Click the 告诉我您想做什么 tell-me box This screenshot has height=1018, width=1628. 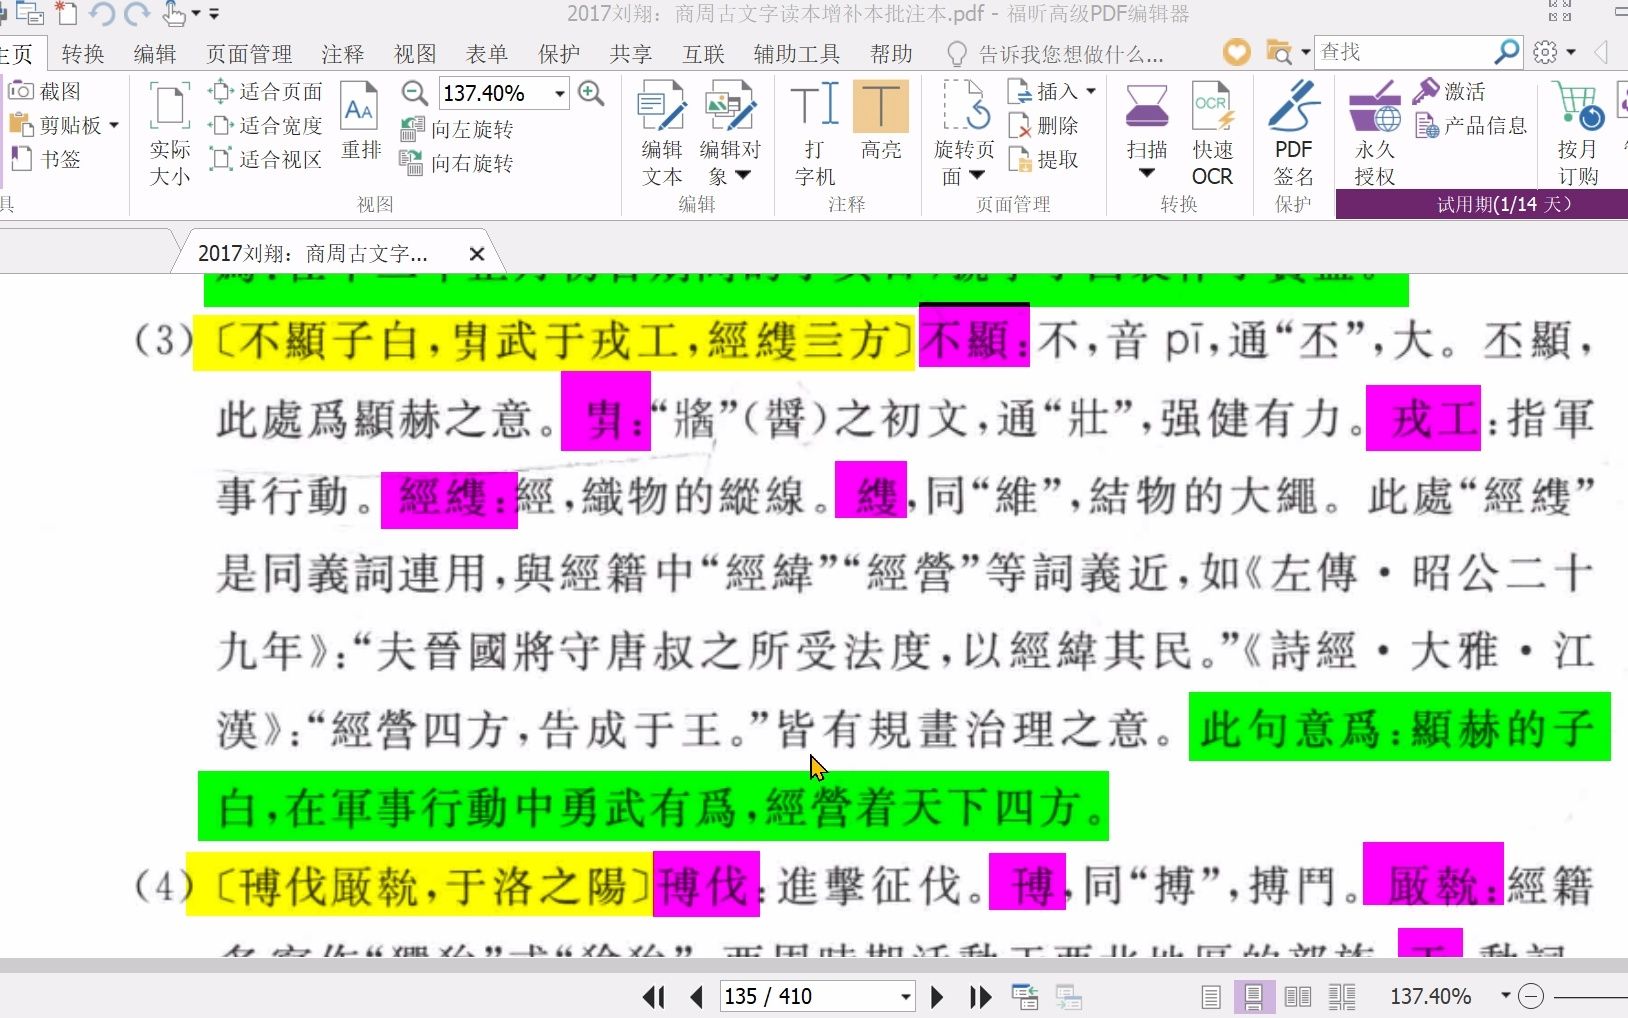click(1055, 53)
